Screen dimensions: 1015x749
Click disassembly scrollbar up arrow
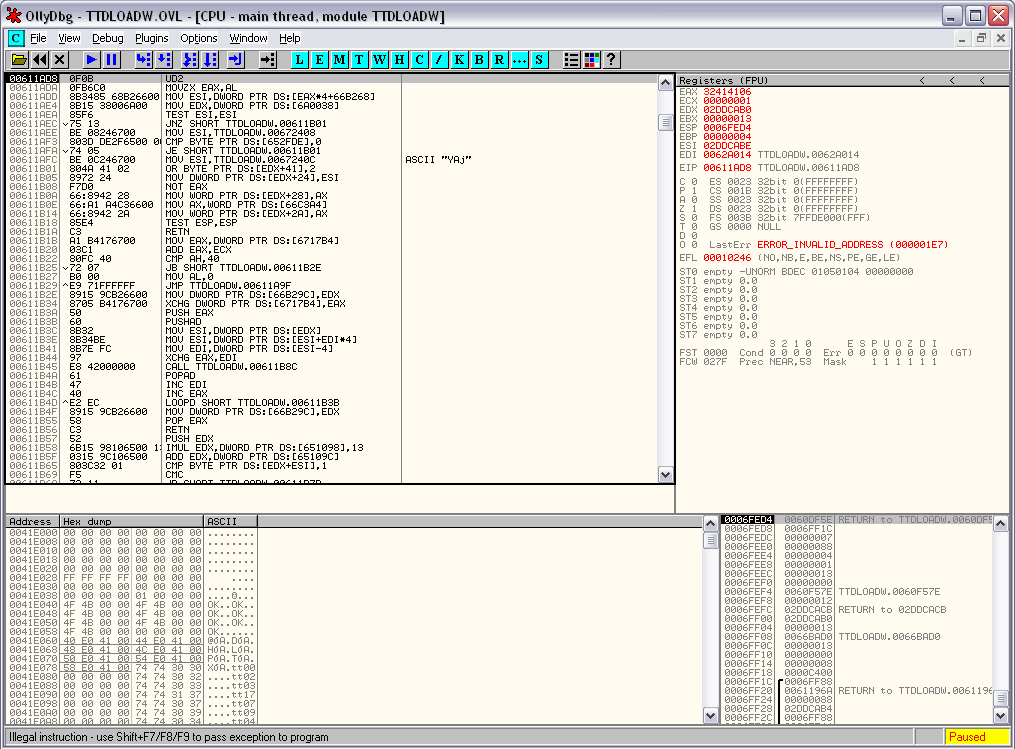(x=665, y=82)
